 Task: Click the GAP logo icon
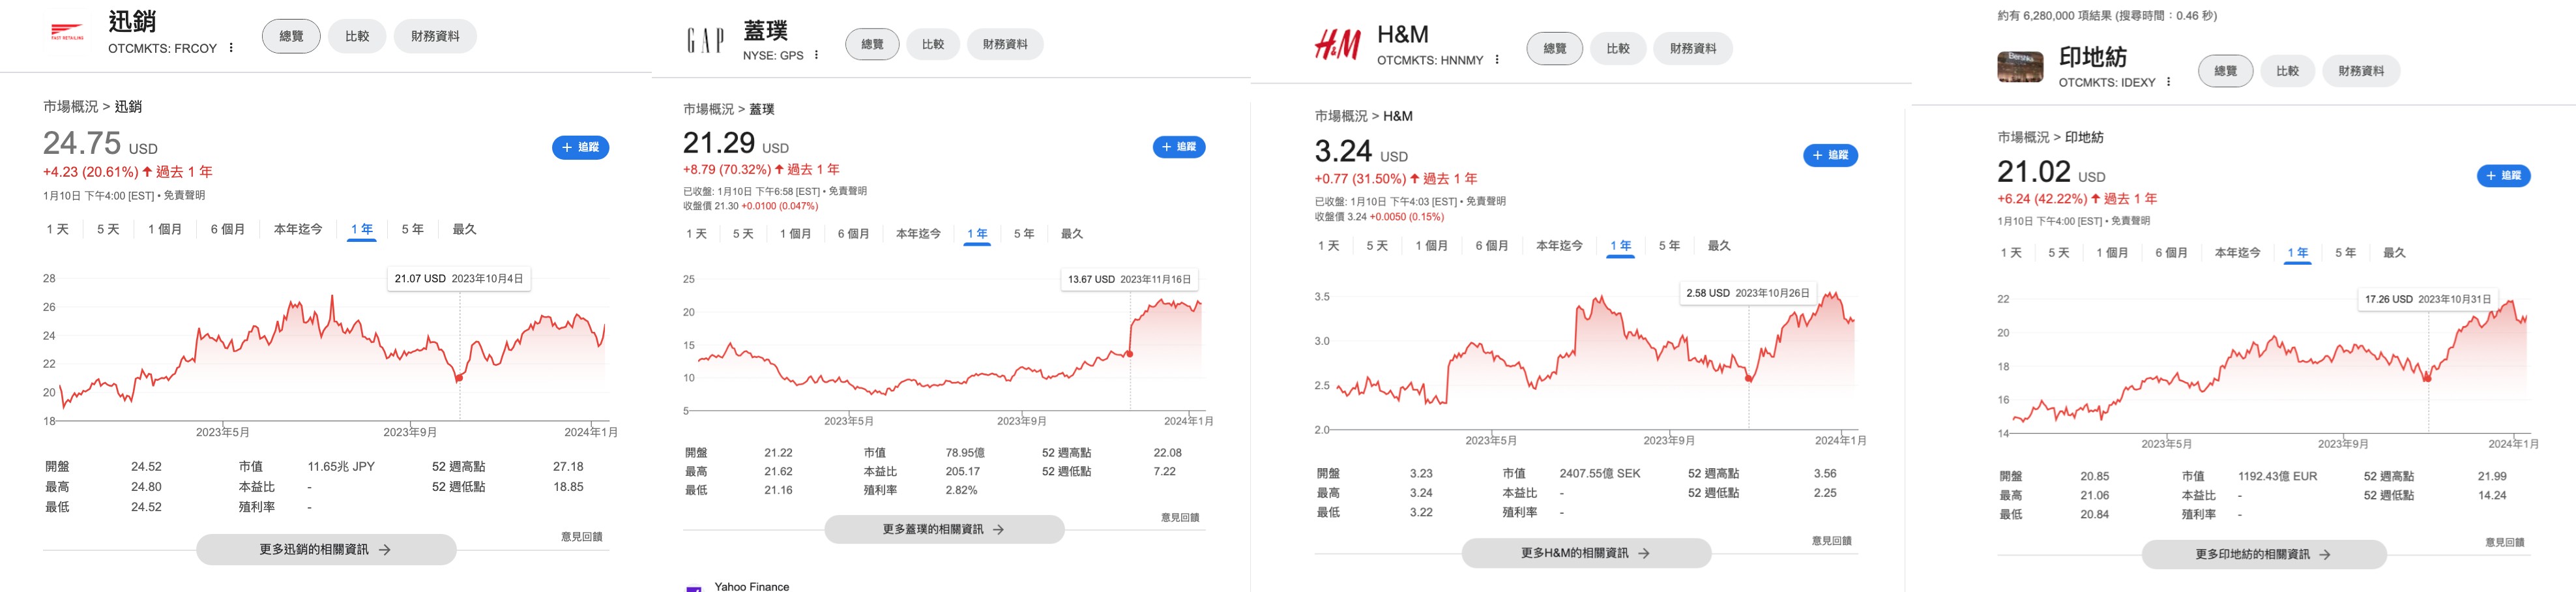pos(705,41)
